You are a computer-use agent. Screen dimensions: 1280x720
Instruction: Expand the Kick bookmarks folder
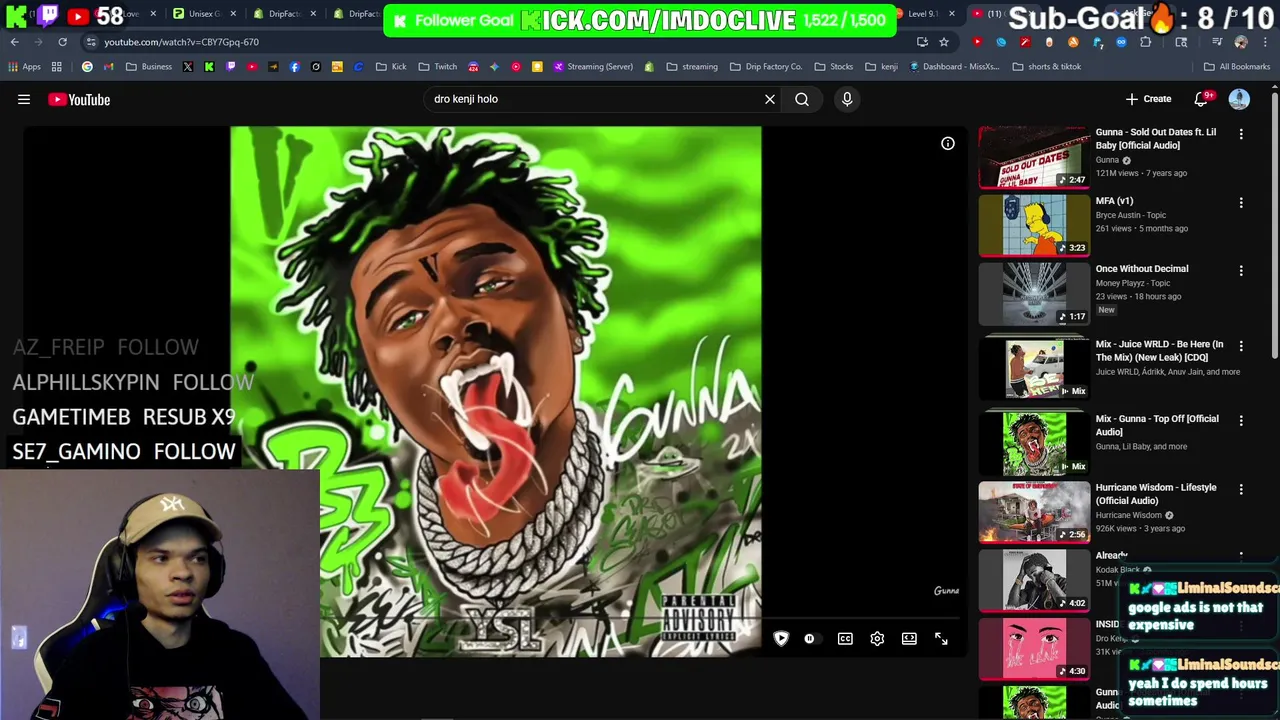[x=391, y=67]
